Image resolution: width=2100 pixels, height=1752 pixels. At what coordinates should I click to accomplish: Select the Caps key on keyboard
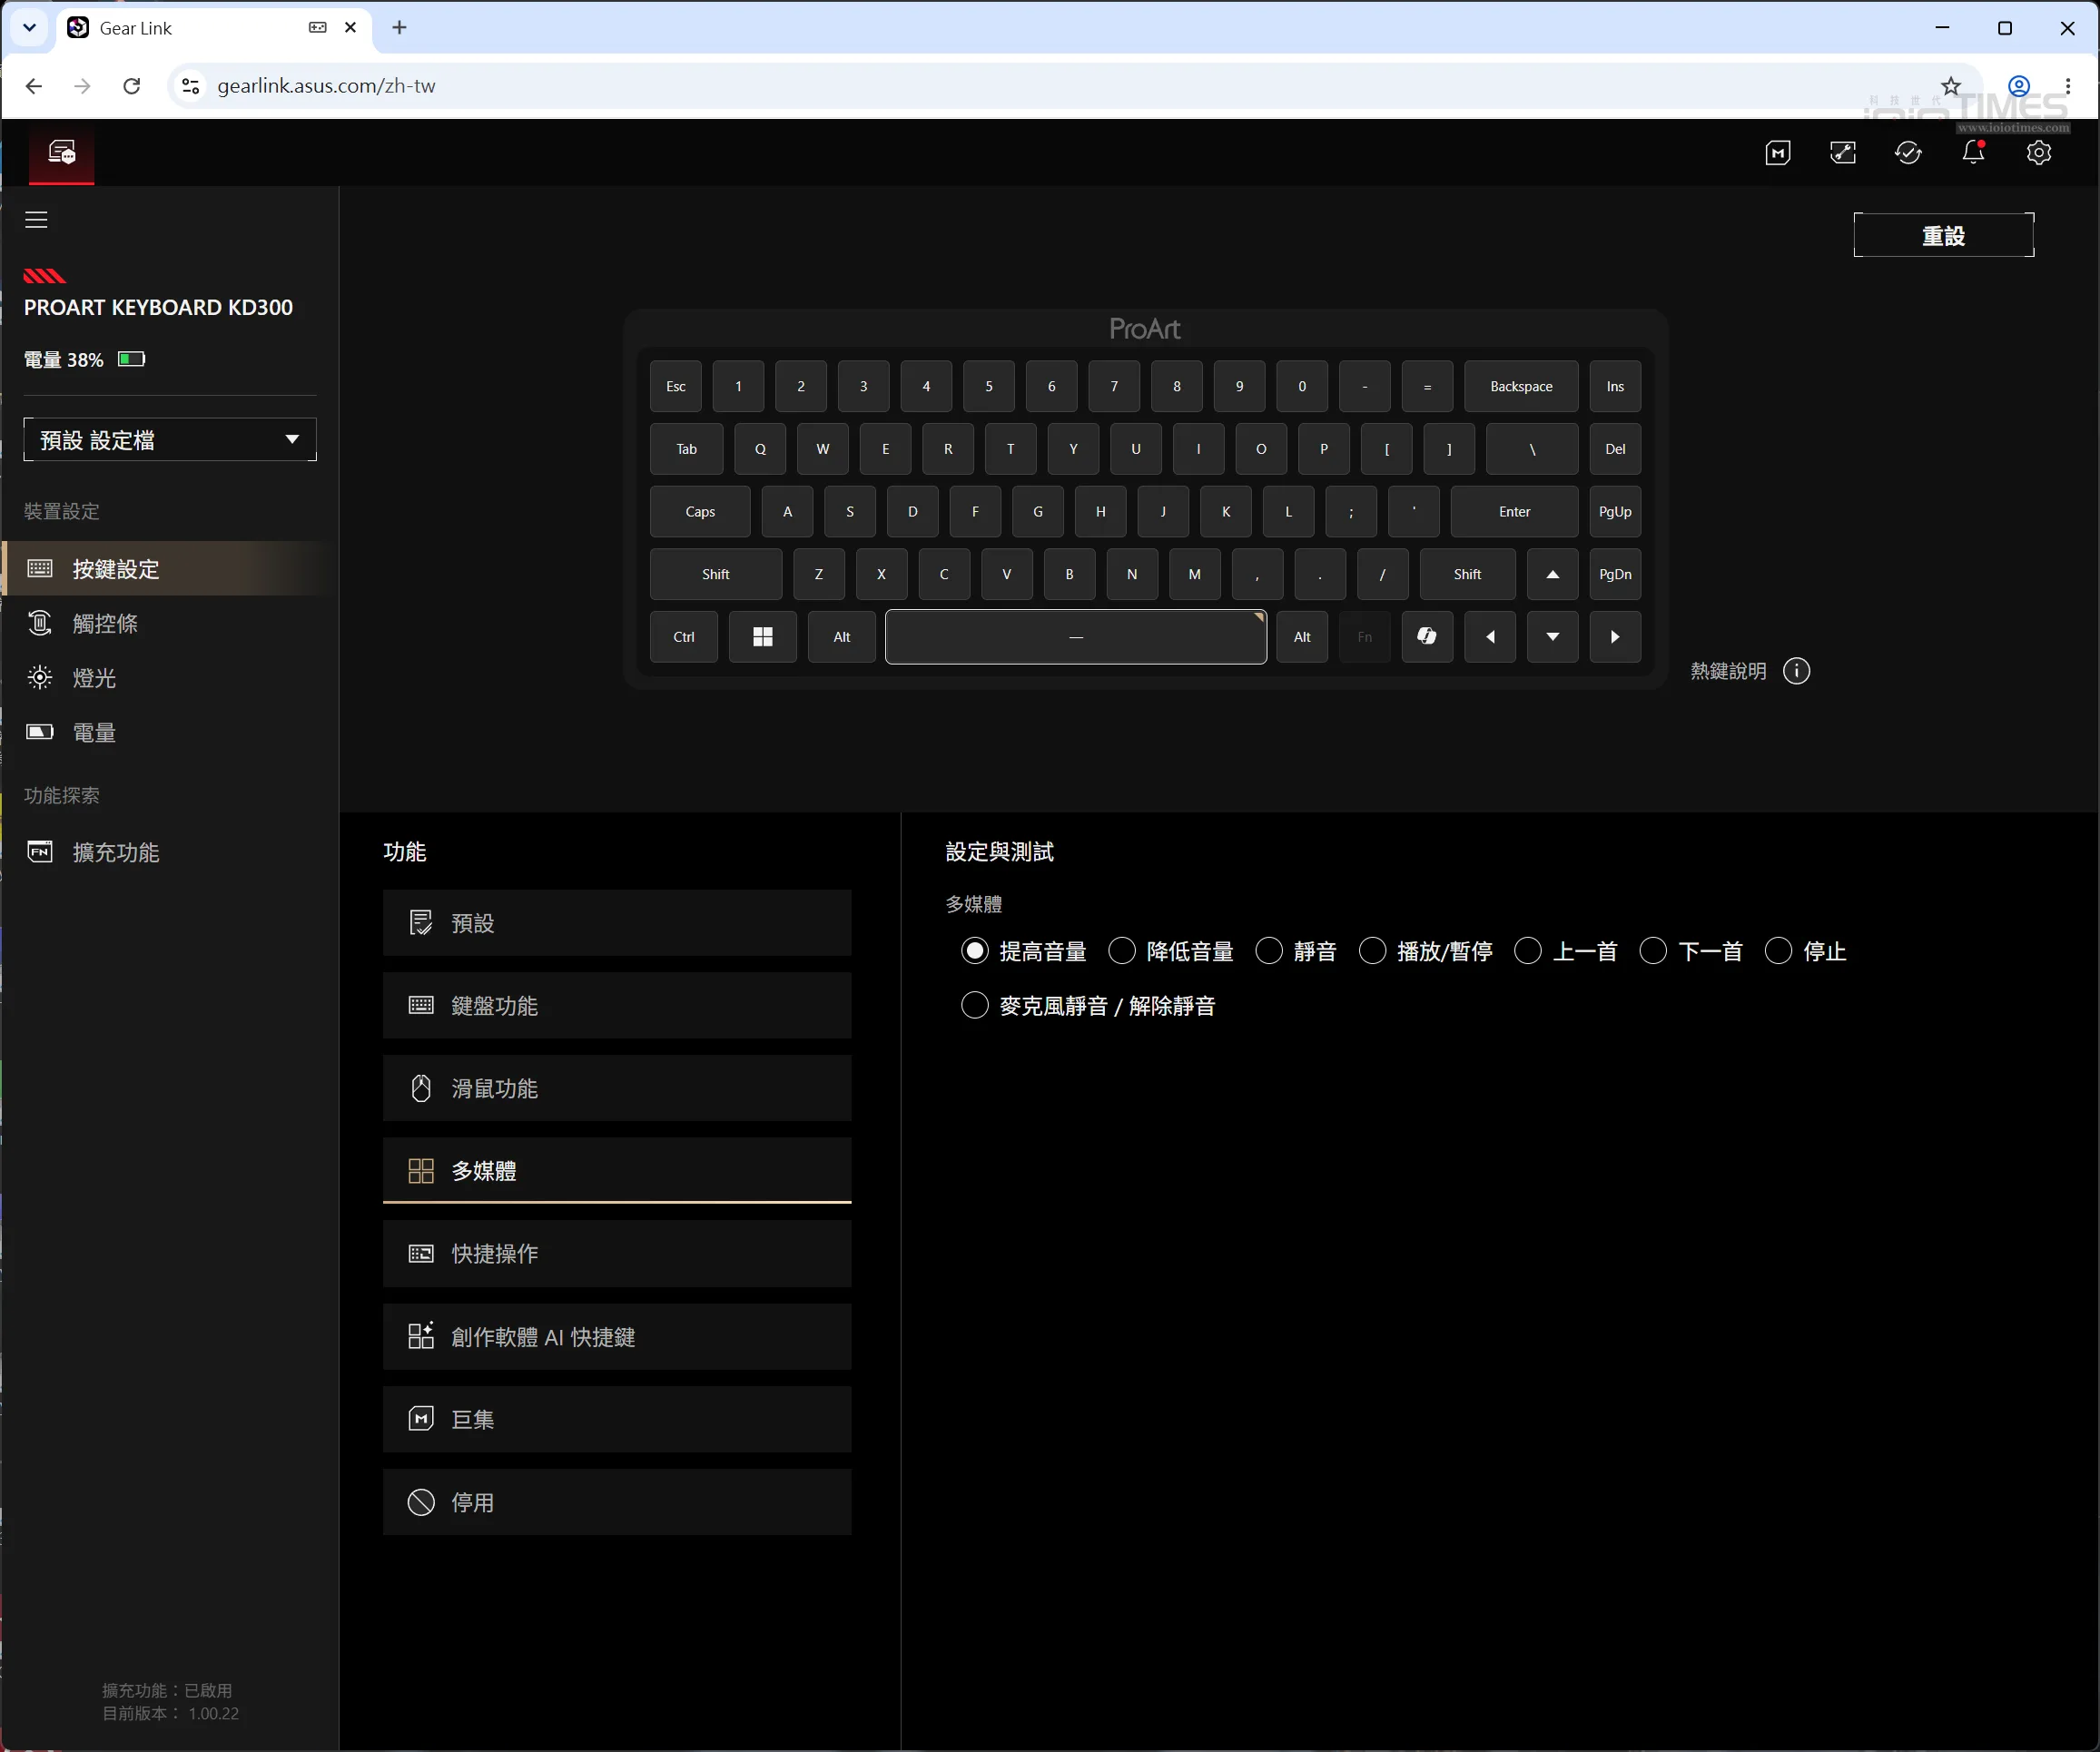tap(700, 512)
